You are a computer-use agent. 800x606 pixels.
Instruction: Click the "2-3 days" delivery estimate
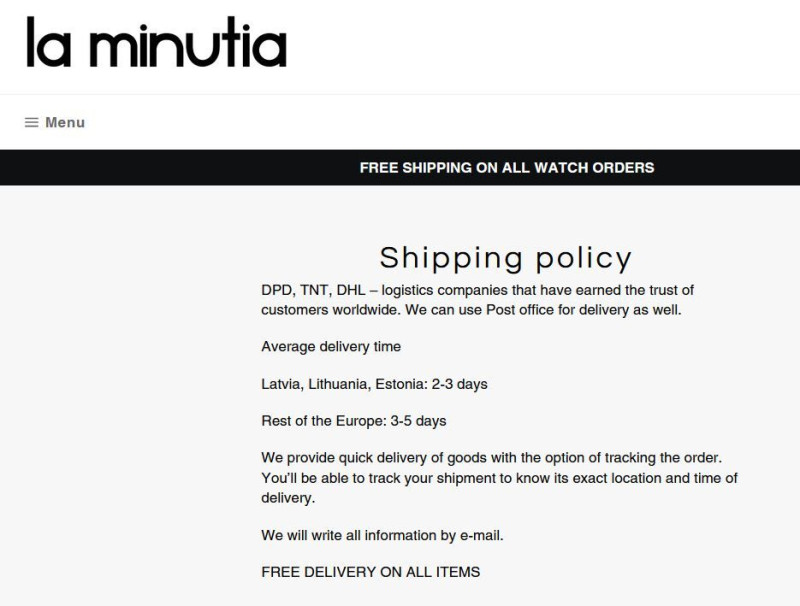pyautogui.click(x=459, y=384)
